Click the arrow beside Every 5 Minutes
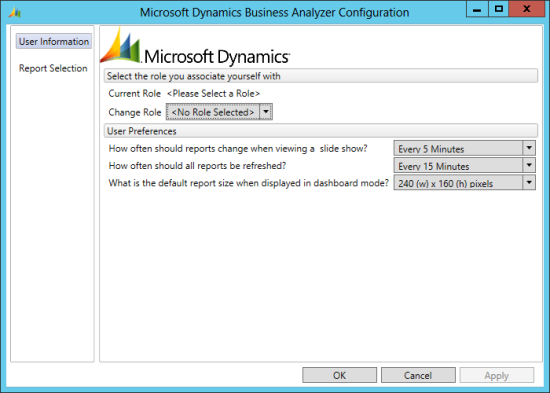This screenshot has height=393, width=550. coord(529,148)
